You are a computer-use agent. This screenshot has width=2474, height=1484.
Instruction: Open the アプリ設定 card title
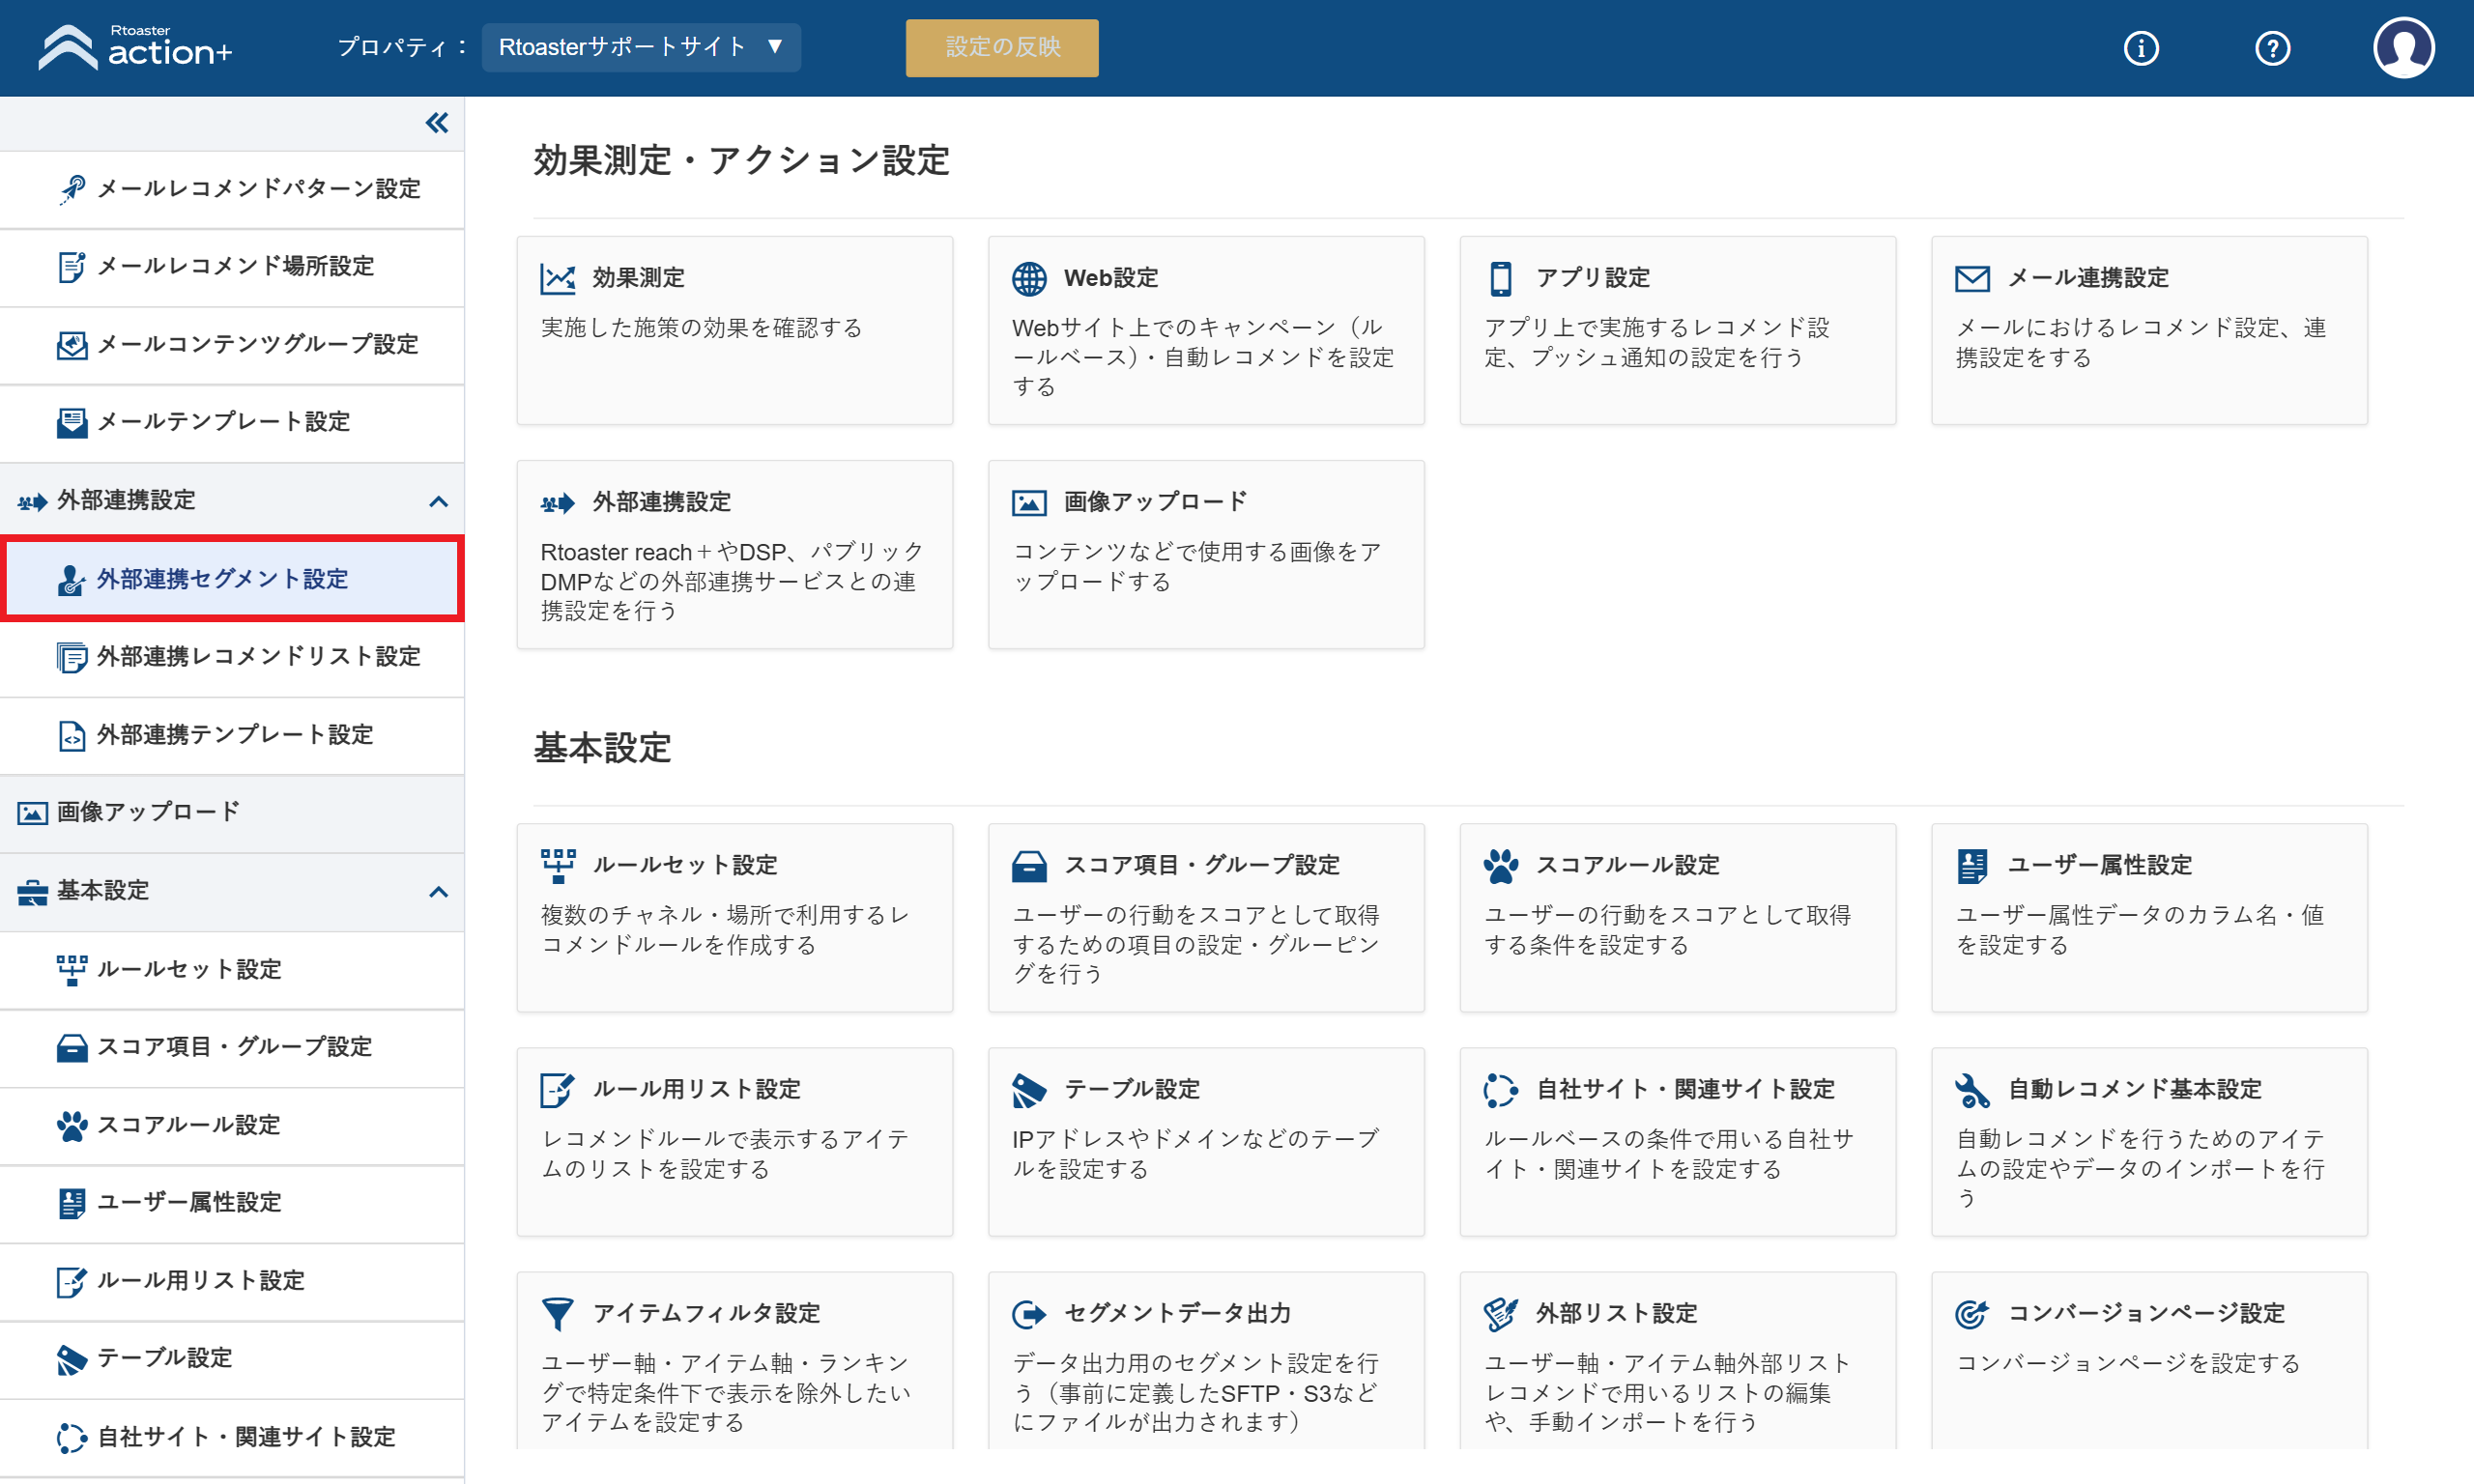click(x=1593, y=278)
